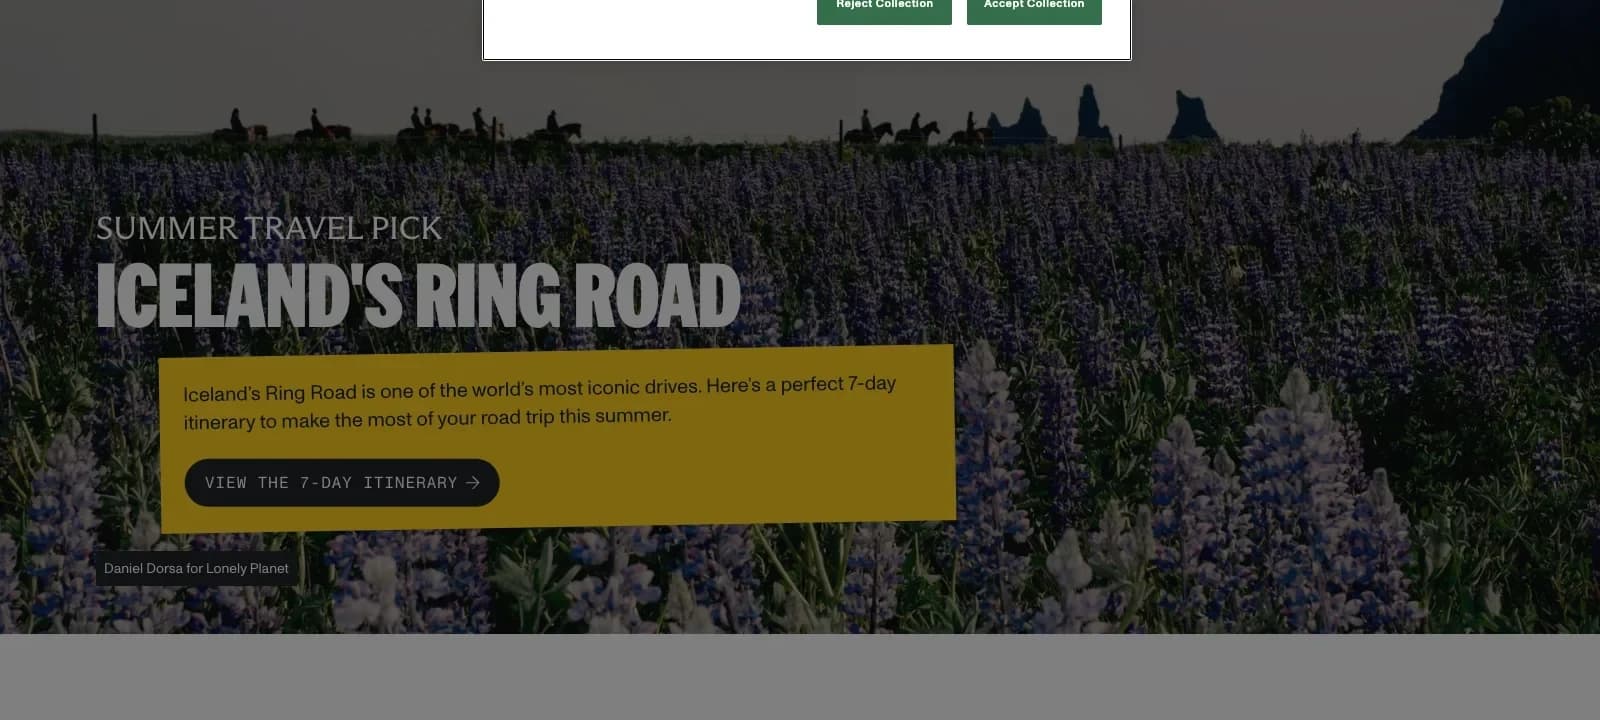Click the Iceland's Ring Road headline

pos(418,296)
